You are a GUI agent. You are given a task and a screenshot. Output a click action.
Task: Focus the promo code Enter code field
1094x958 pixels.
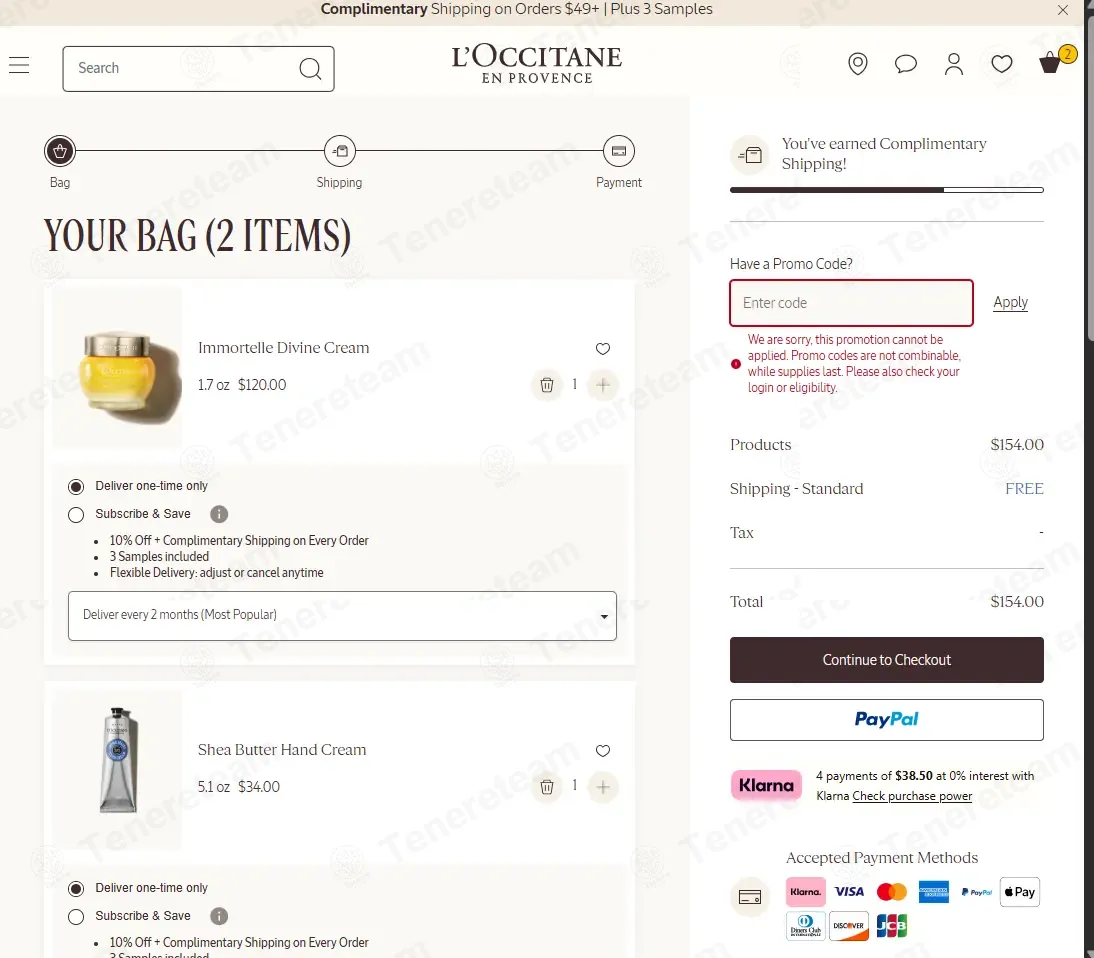[x=851, y=303]
